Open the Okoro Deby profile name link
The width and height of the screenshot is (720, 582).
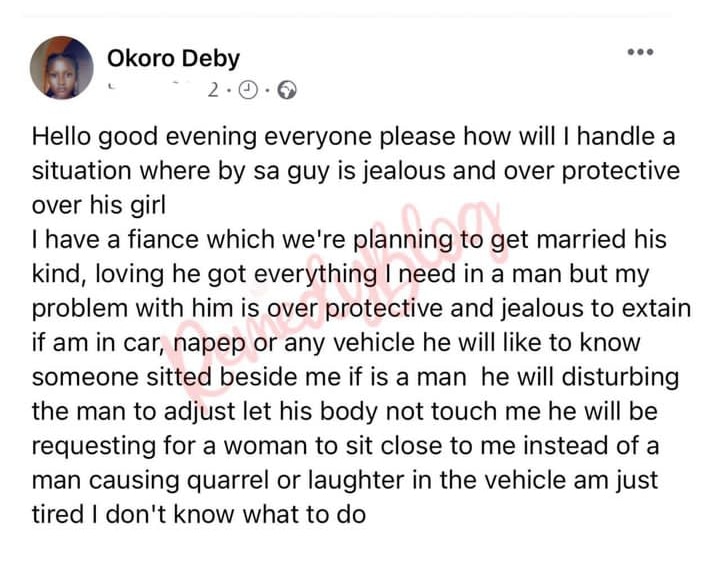point(174,59)
